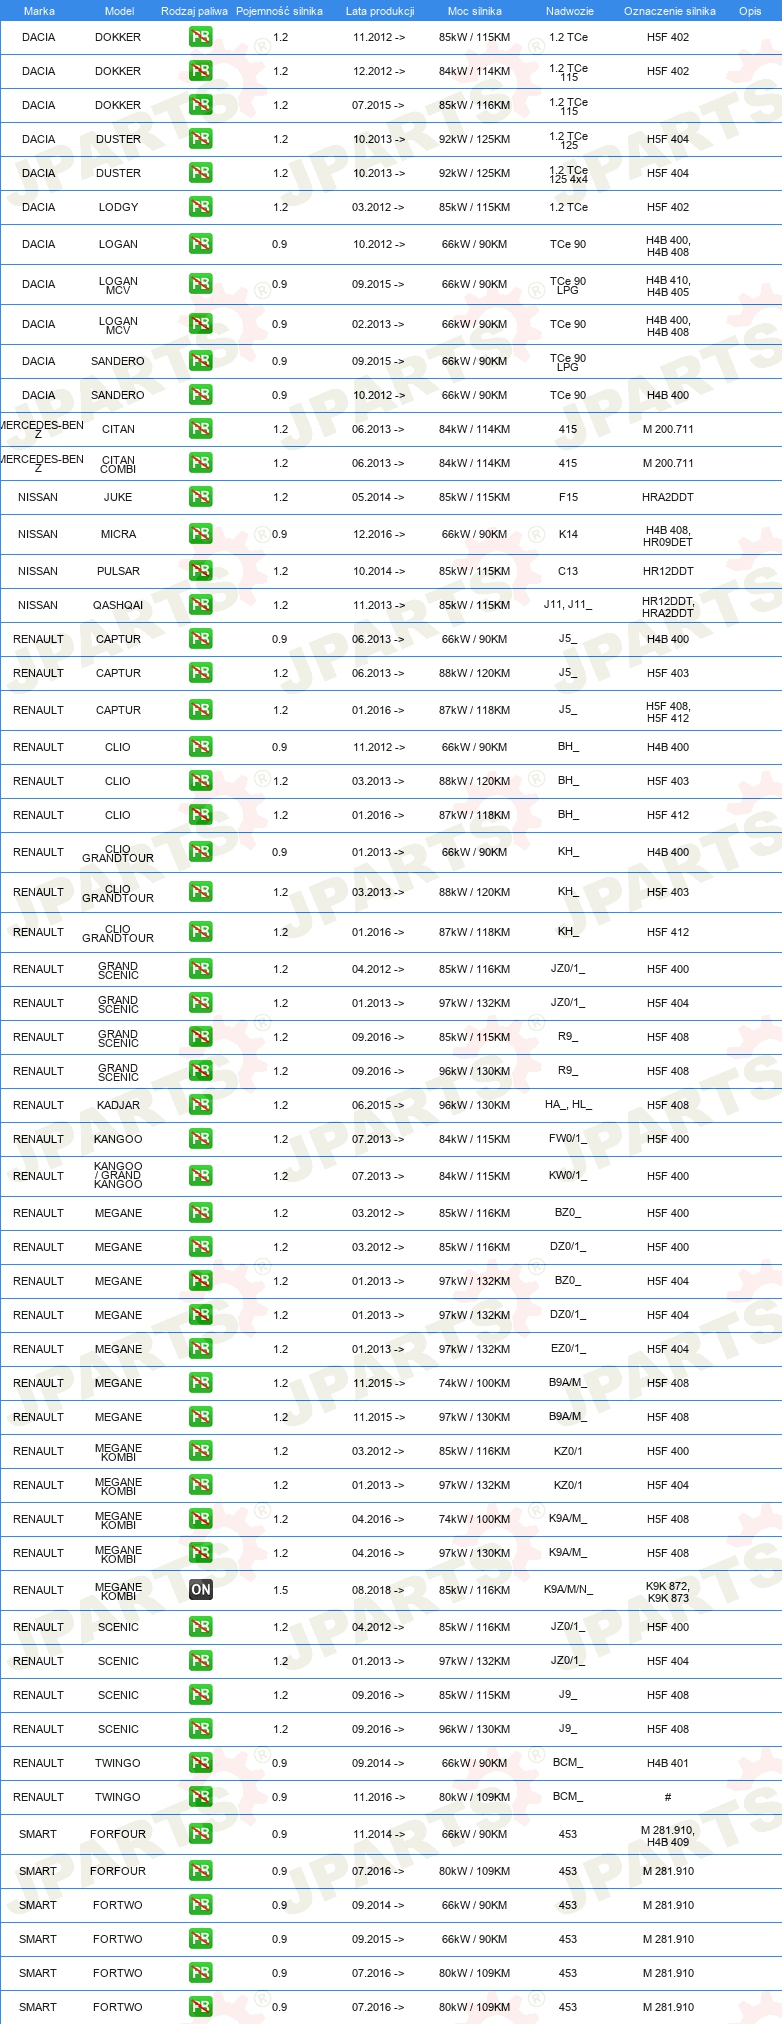Click the fuel icon for the Dacia Sandero 10.2012 row
Screen dimensions: 782x2024
[x=201, y=395]
